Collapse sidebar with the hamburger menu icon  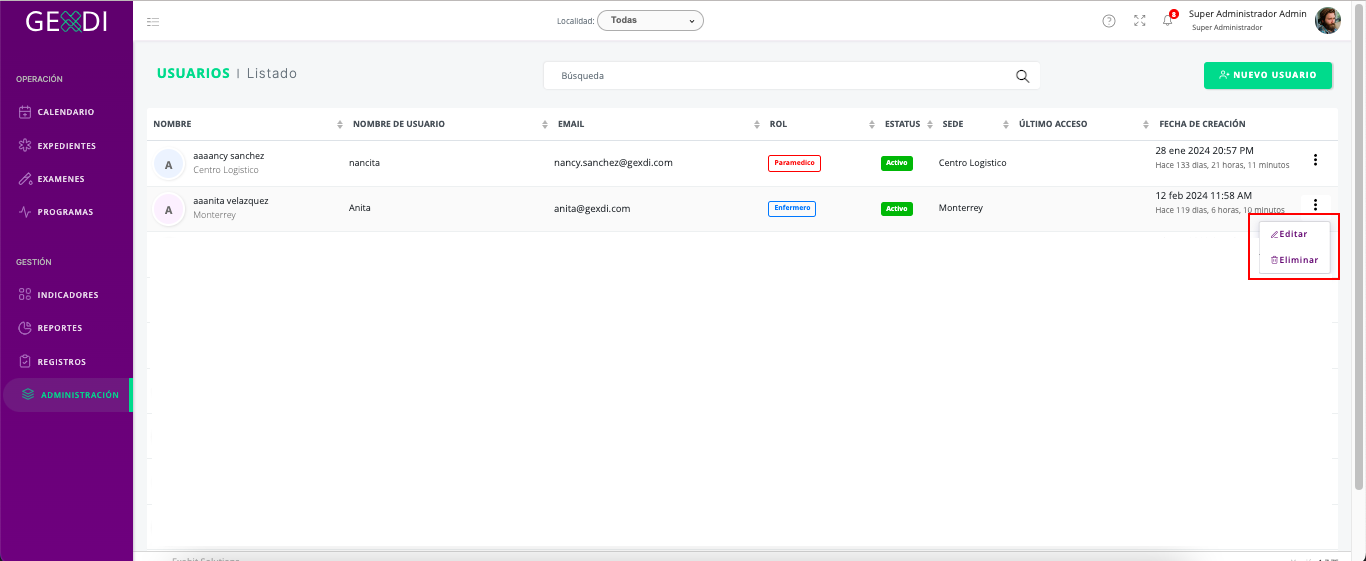pyautogui.click(x=153, y=21)
